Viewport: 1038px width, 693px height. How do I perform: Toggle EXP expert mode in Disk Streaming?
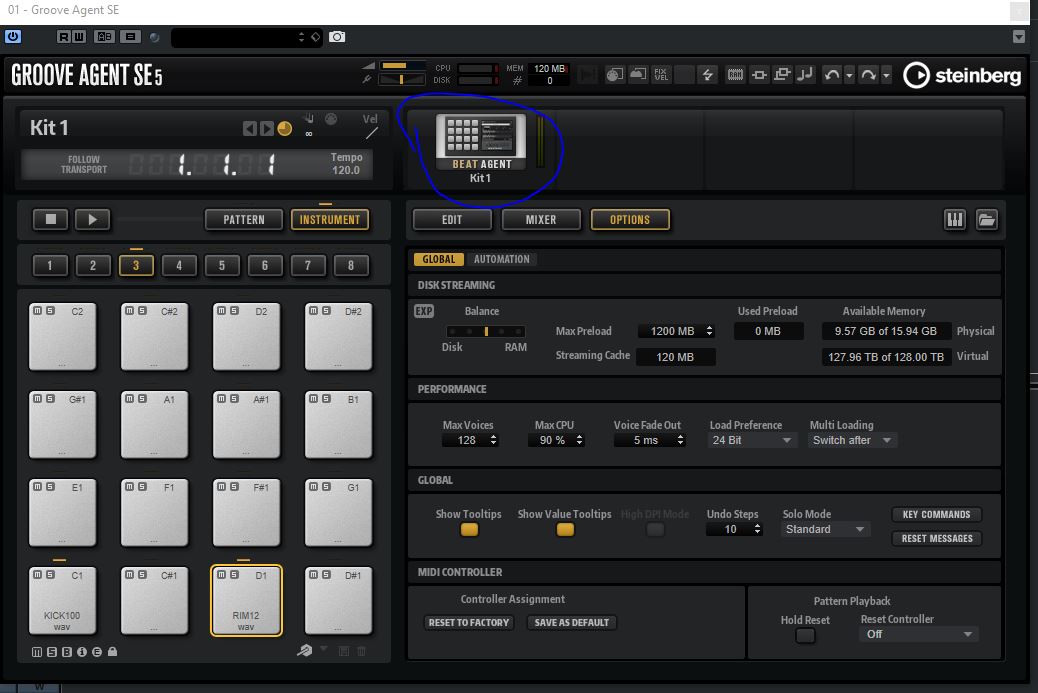(424, 311)
